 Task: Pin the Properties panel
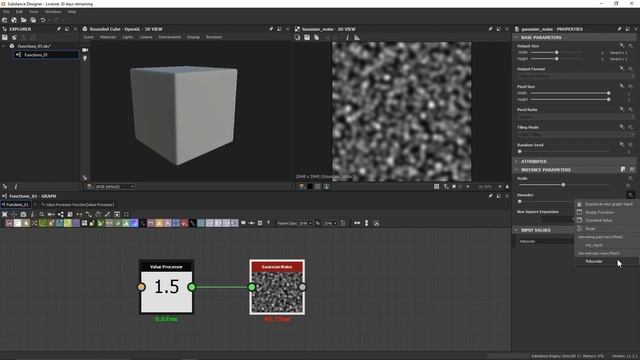[620, 29]
